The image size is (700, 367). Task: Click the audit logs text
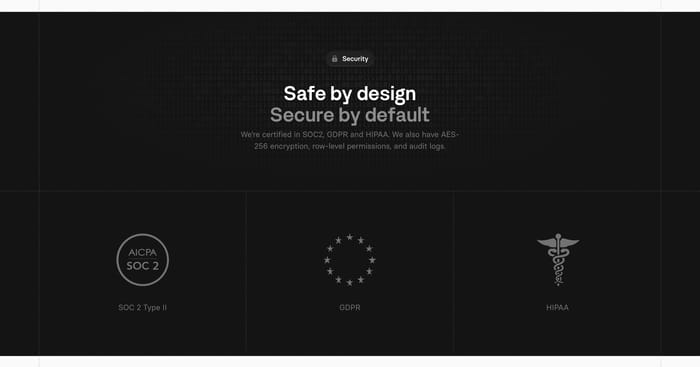(426, 146)
